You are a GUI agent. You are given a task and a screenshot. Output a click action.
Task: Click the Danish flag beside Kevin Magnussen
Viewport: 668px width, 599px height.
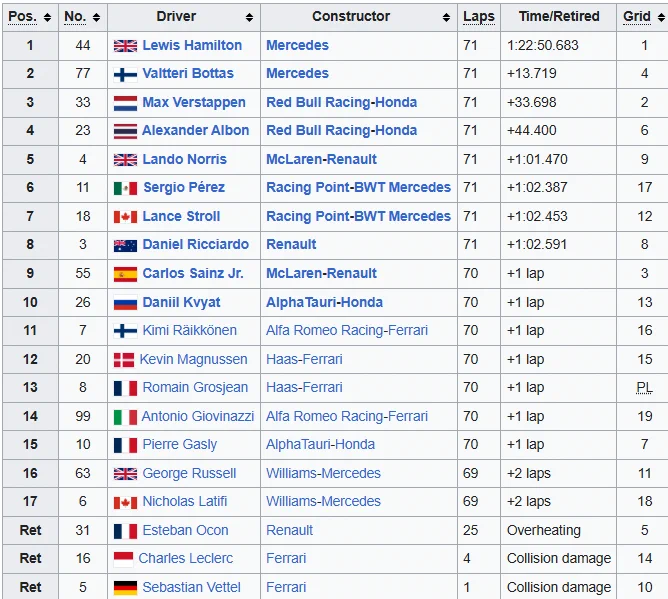(x=124, y=360)
